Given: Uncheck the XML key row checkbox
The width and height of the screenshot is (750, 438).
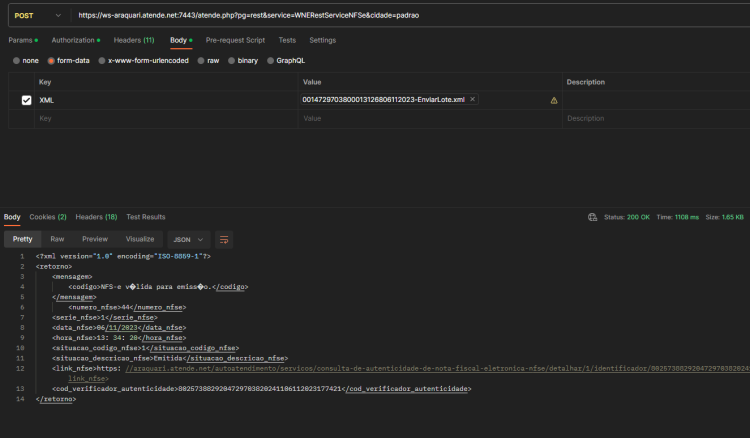Looking at the screenshot, I should [26, 100].
